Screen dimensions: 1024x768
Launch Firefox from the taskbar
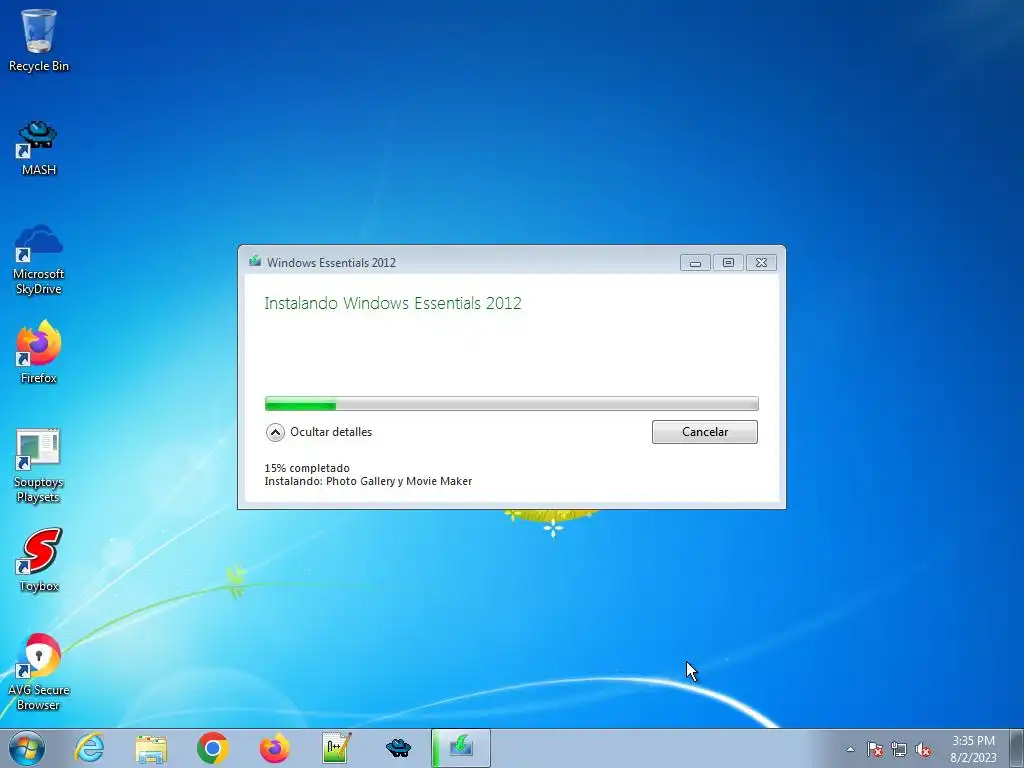(x=274, y=748)
